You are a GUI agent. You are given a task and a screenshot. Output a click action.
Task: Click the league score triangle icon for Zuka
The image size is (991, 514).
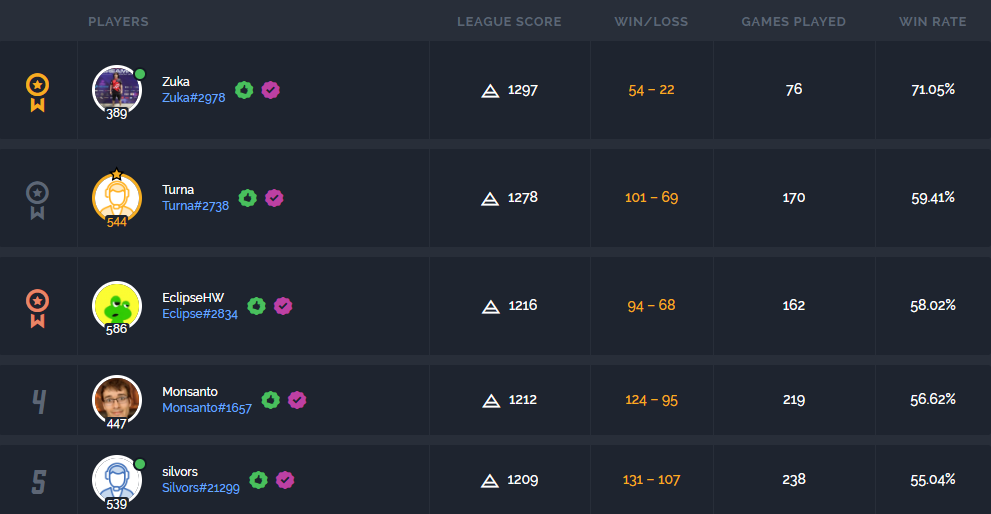tap(490, 90)
